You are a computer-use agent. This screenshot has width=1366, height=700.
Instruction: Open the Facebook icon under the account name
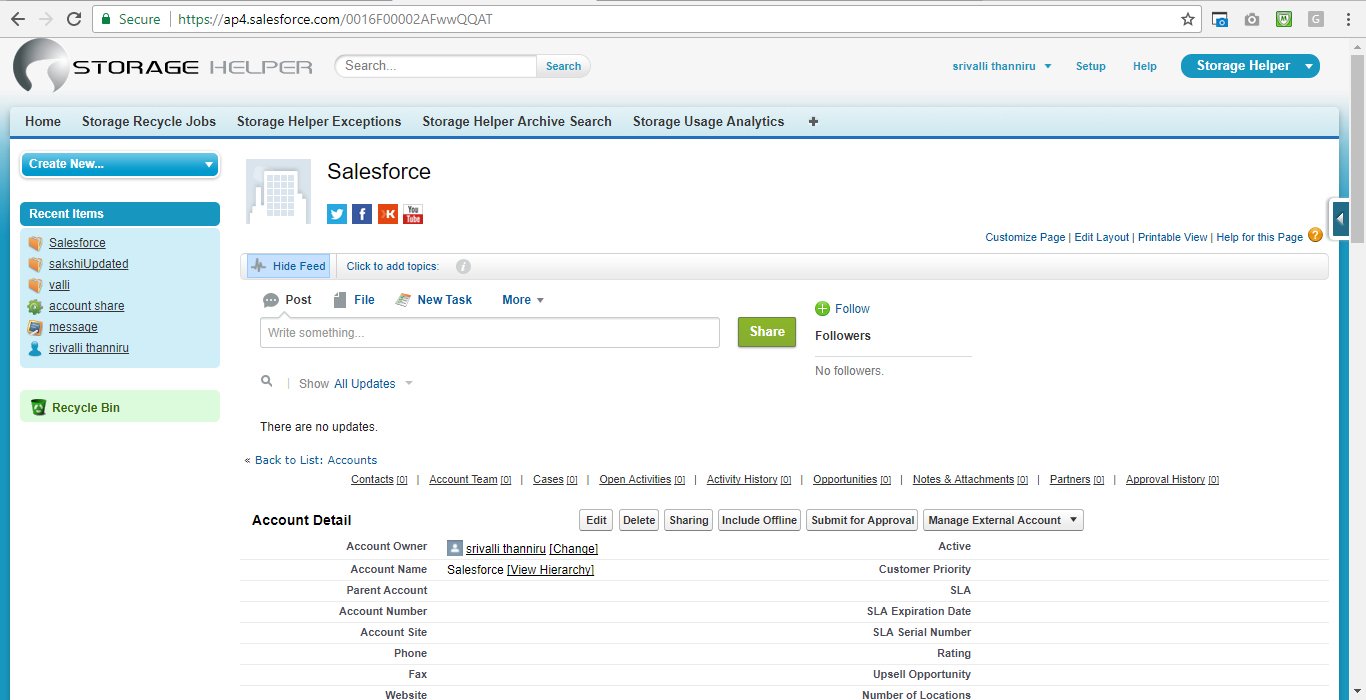(x=362, y=214)
